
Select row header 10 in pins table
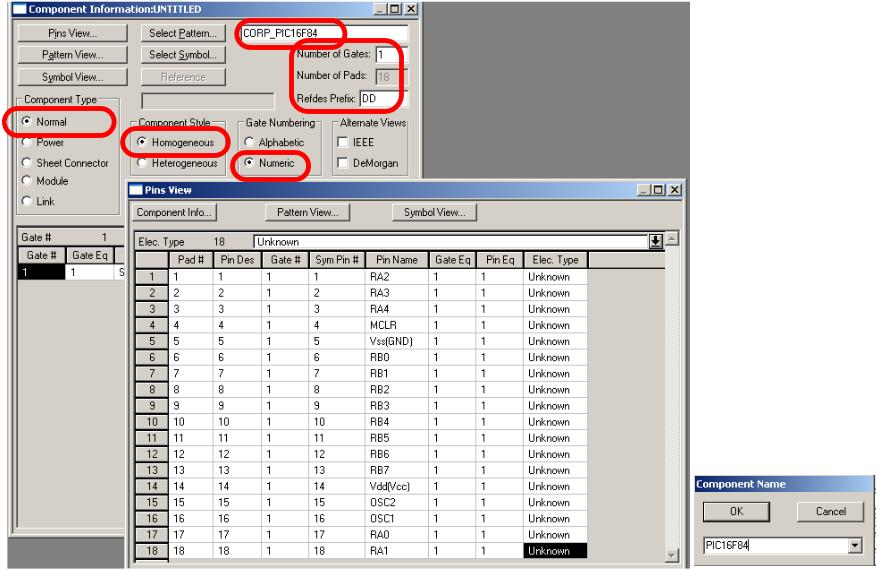coord(152,422)
